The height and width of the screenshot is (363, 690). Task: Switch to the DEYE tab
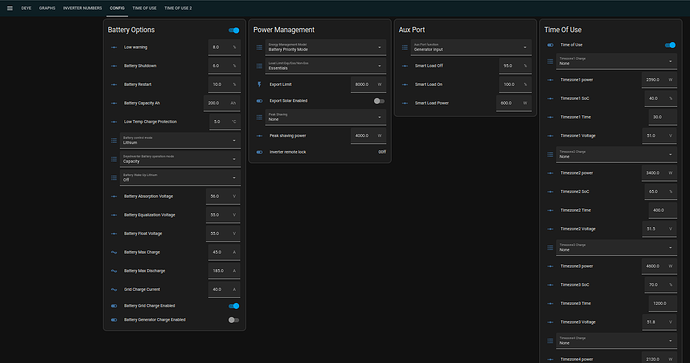[x=26, y=8]
